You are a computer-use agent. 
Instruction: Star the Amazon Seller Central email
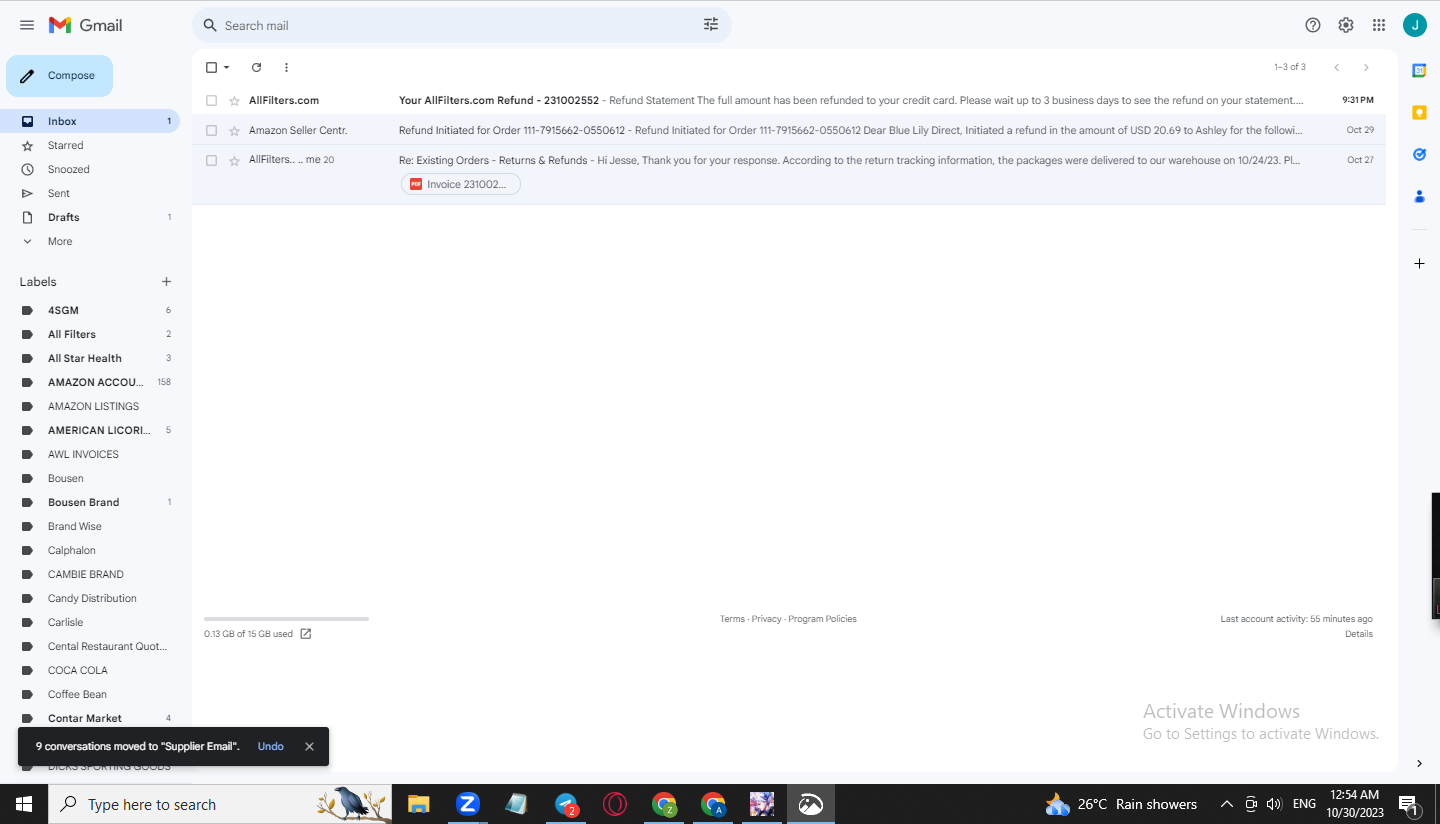click(235, 131)
